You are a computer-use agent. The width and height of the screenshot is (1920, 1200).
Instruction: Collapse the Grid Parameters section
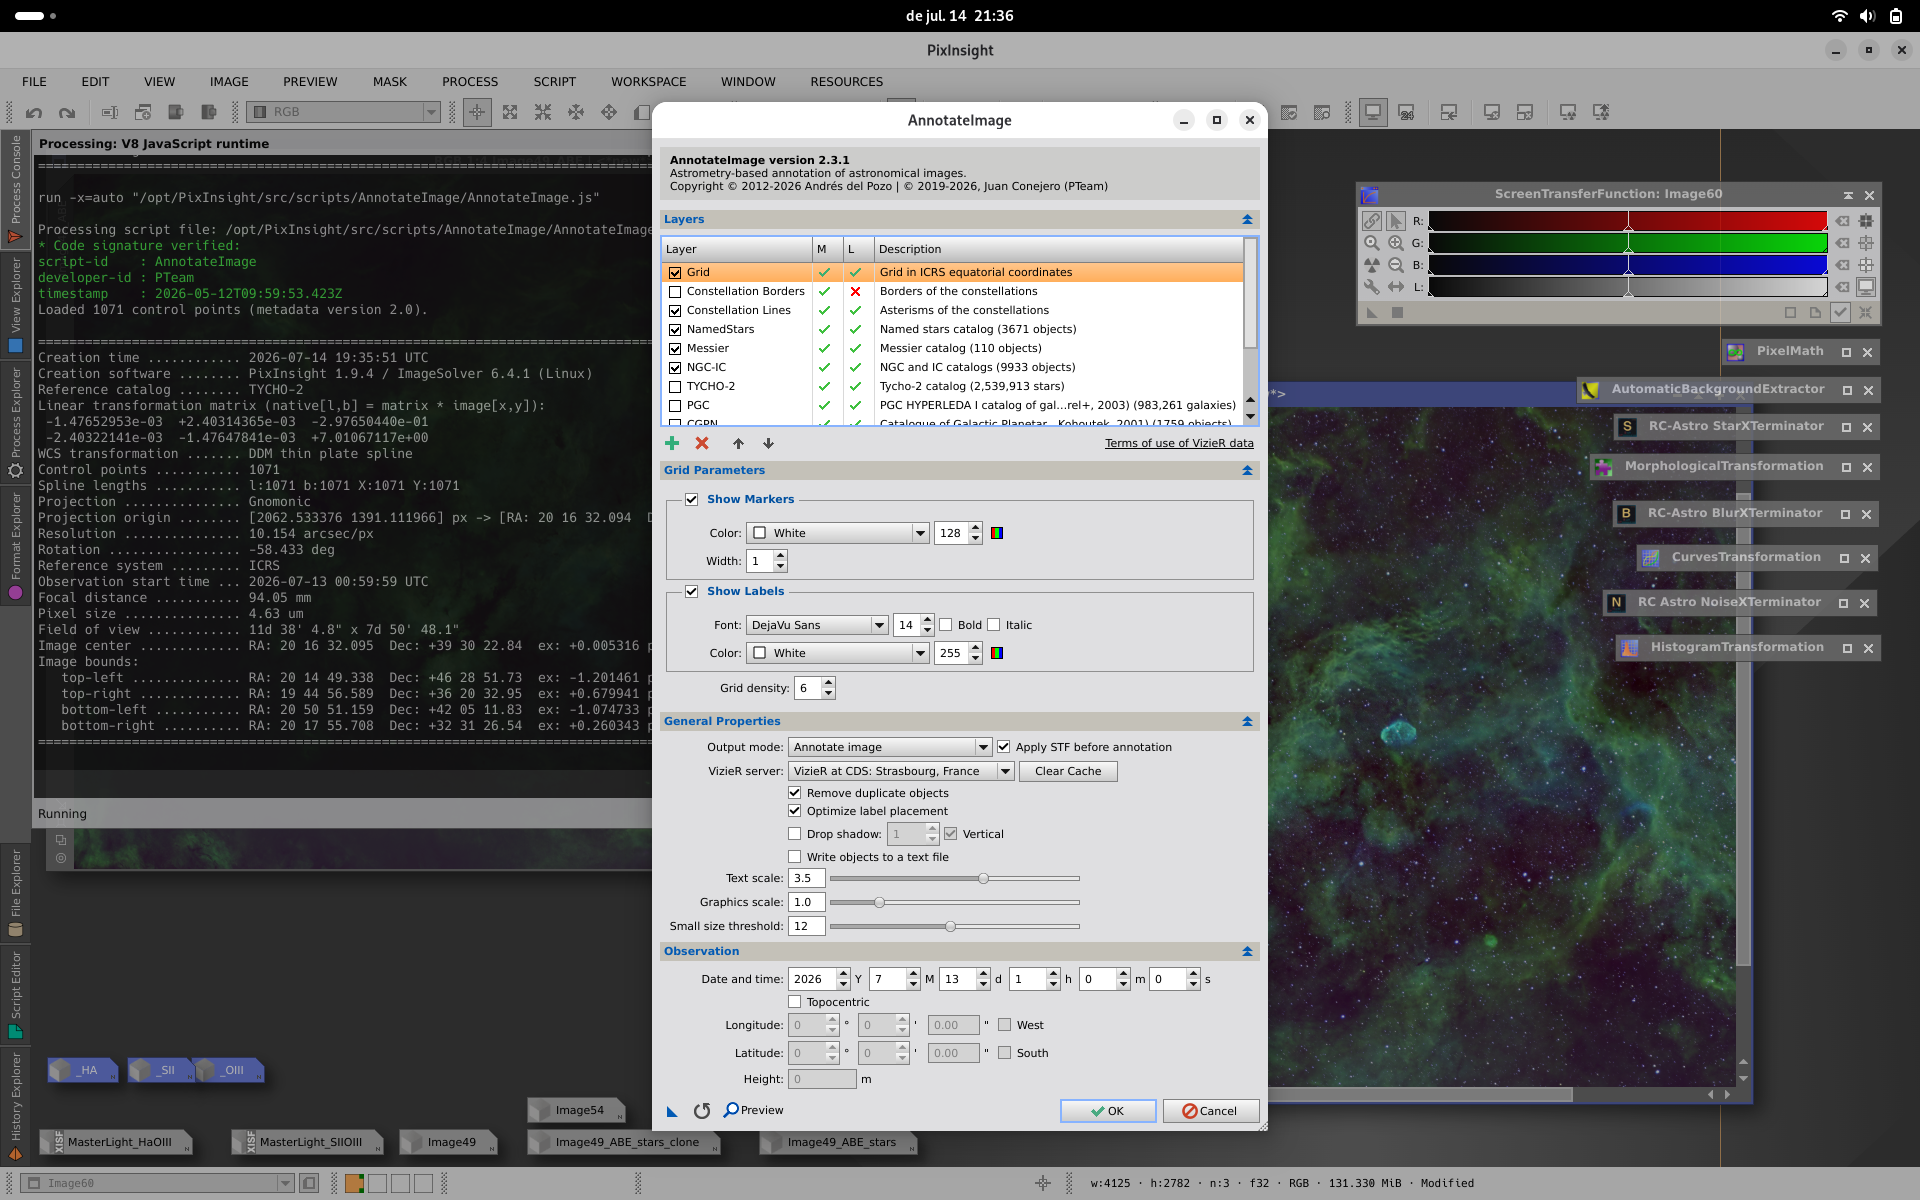1247,470
